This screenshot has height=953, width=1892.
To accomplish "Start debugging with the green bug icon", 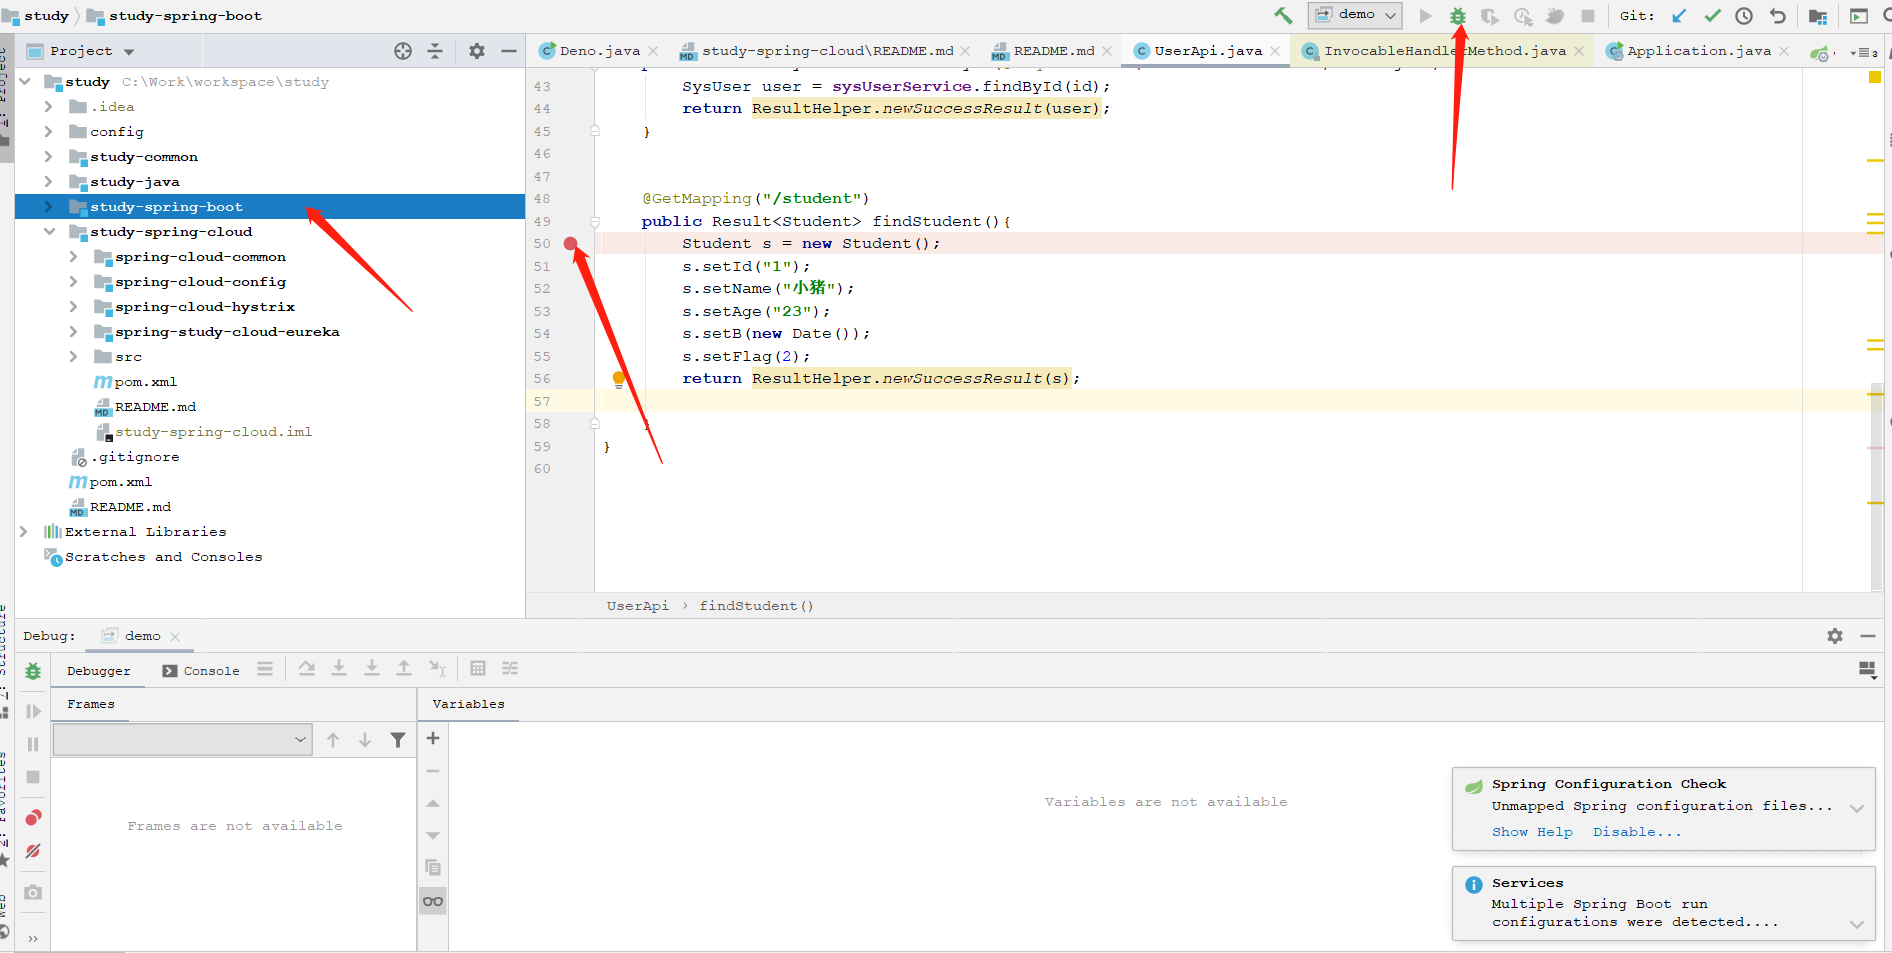I will coord(1458,16).
